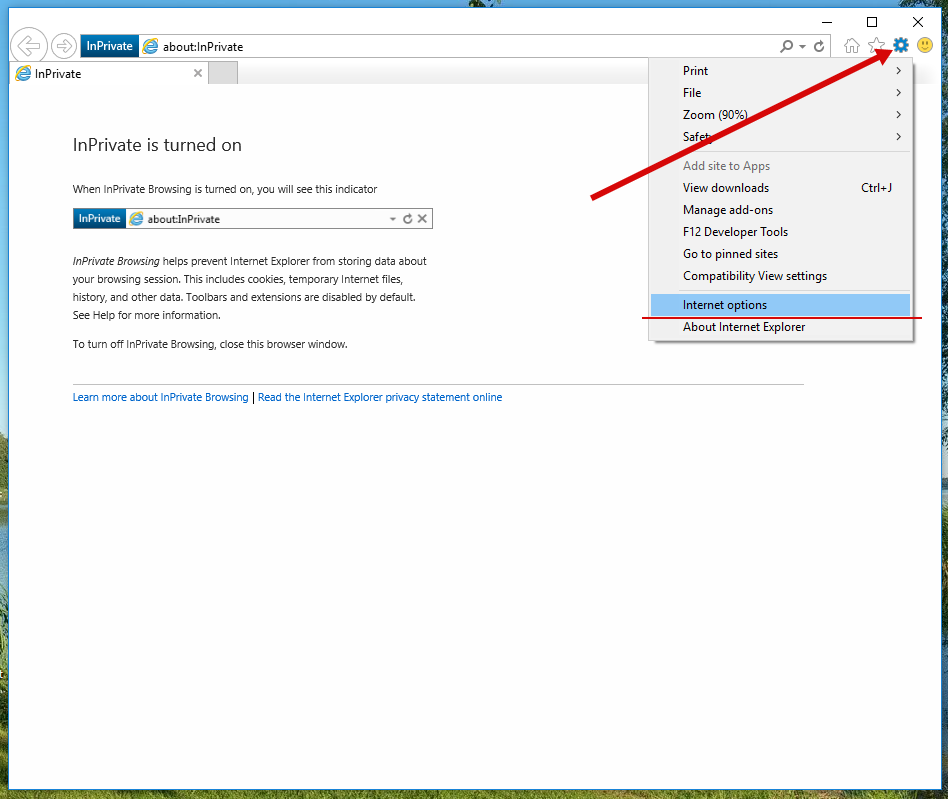Click the Tools gear icon
This screenshot has height=799, width=948.
[901, 45]
